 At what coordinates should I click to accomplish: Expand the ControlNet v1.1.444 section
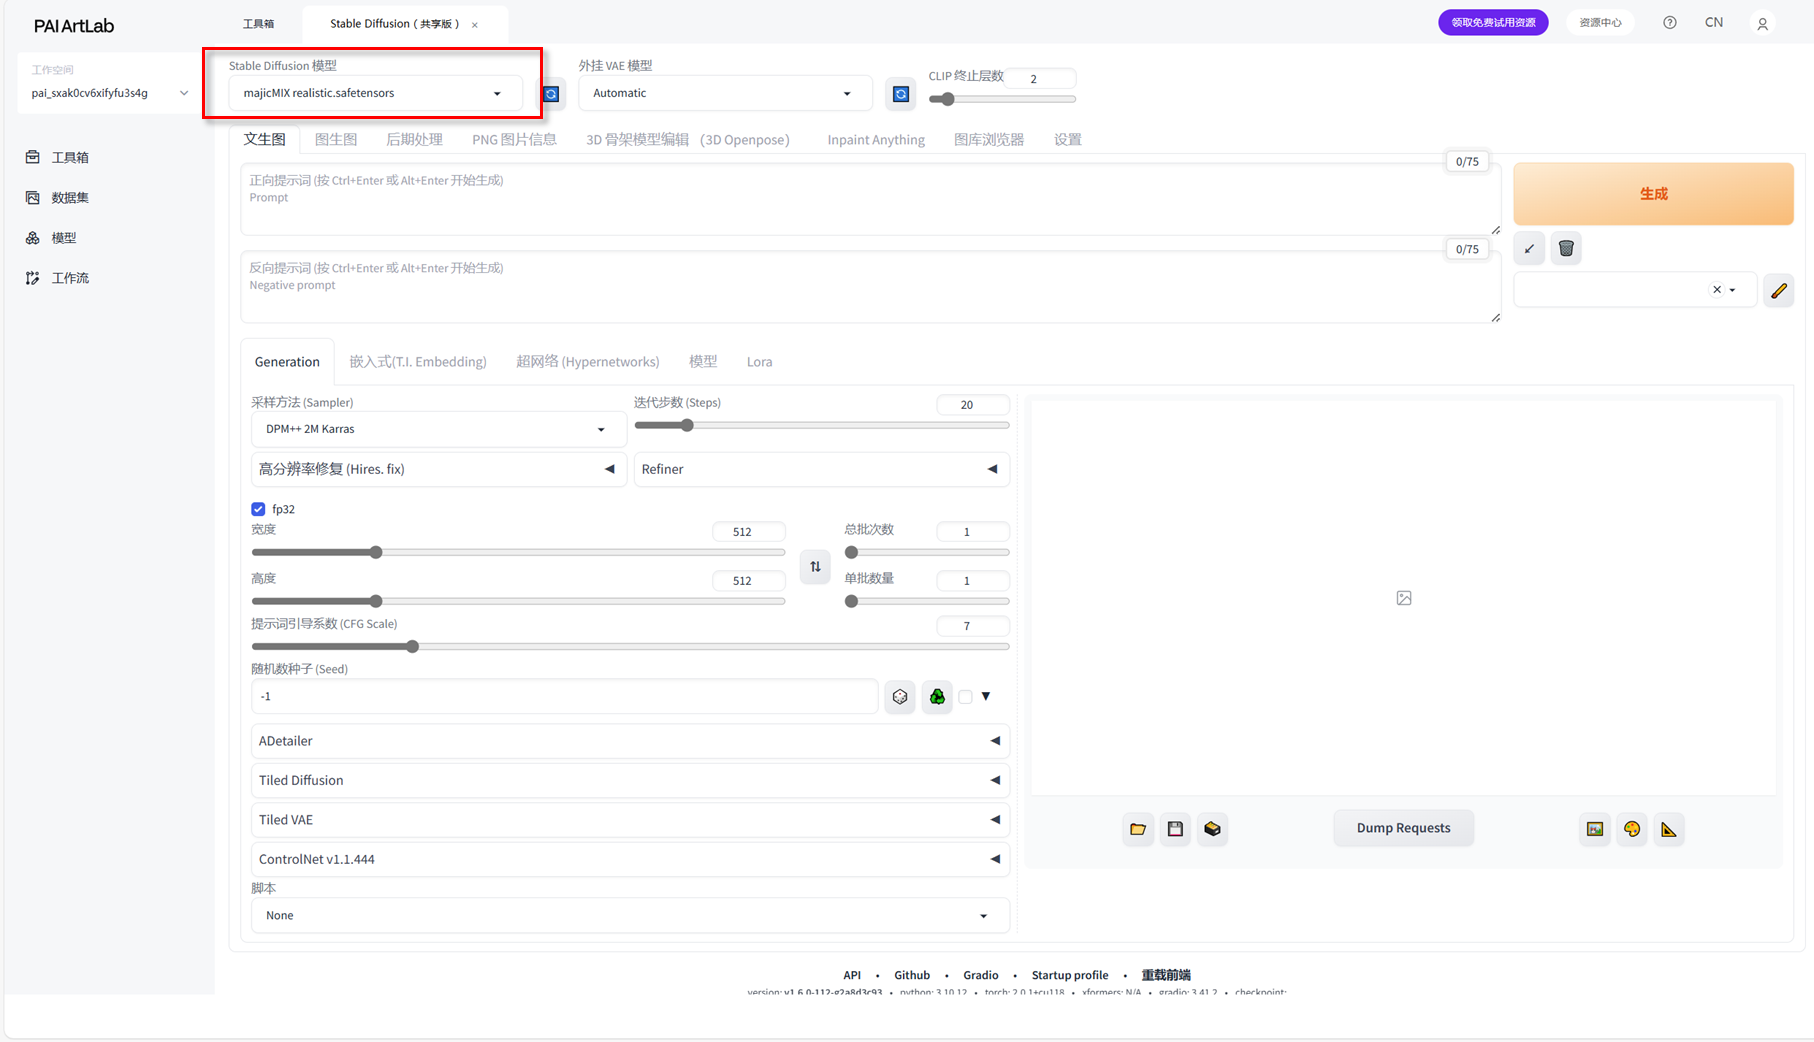(x=630, y=859)
